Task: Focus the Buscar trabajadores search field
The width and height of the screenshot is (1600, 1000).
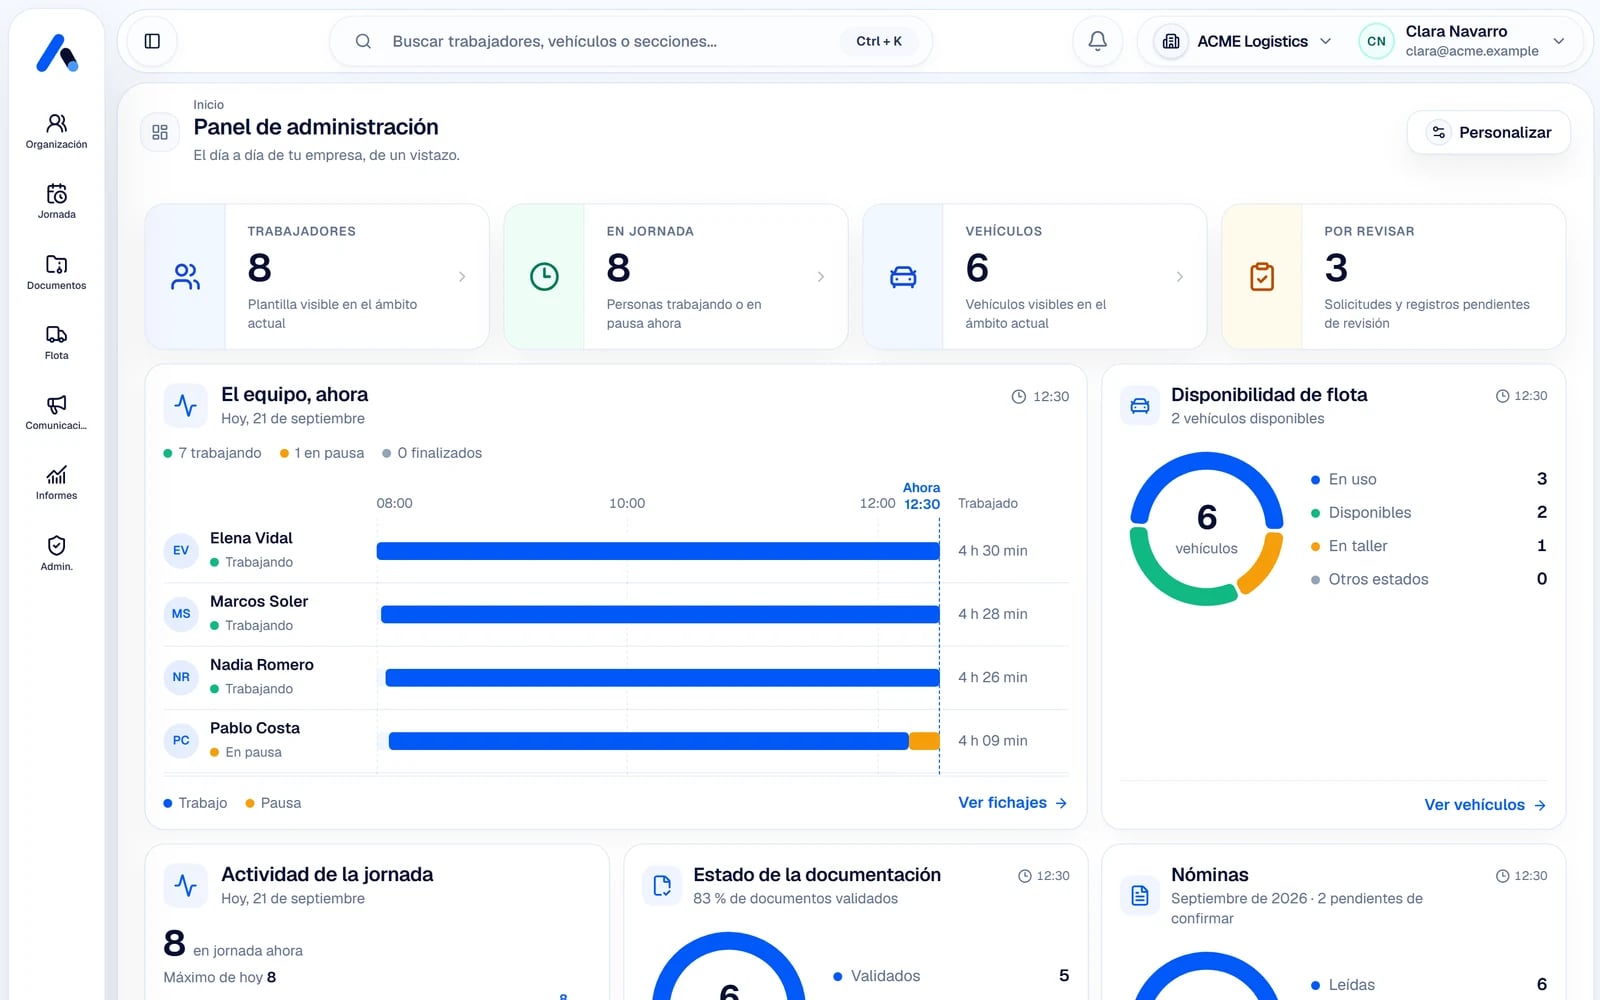Action: (631, 41)
